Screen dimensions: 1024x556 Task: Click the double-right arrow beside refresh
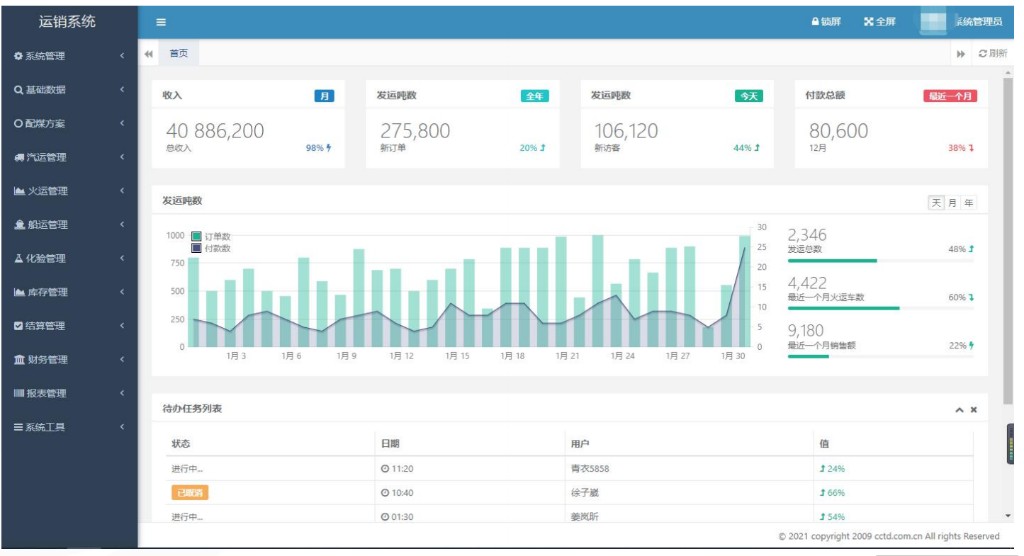pos(961,54)
